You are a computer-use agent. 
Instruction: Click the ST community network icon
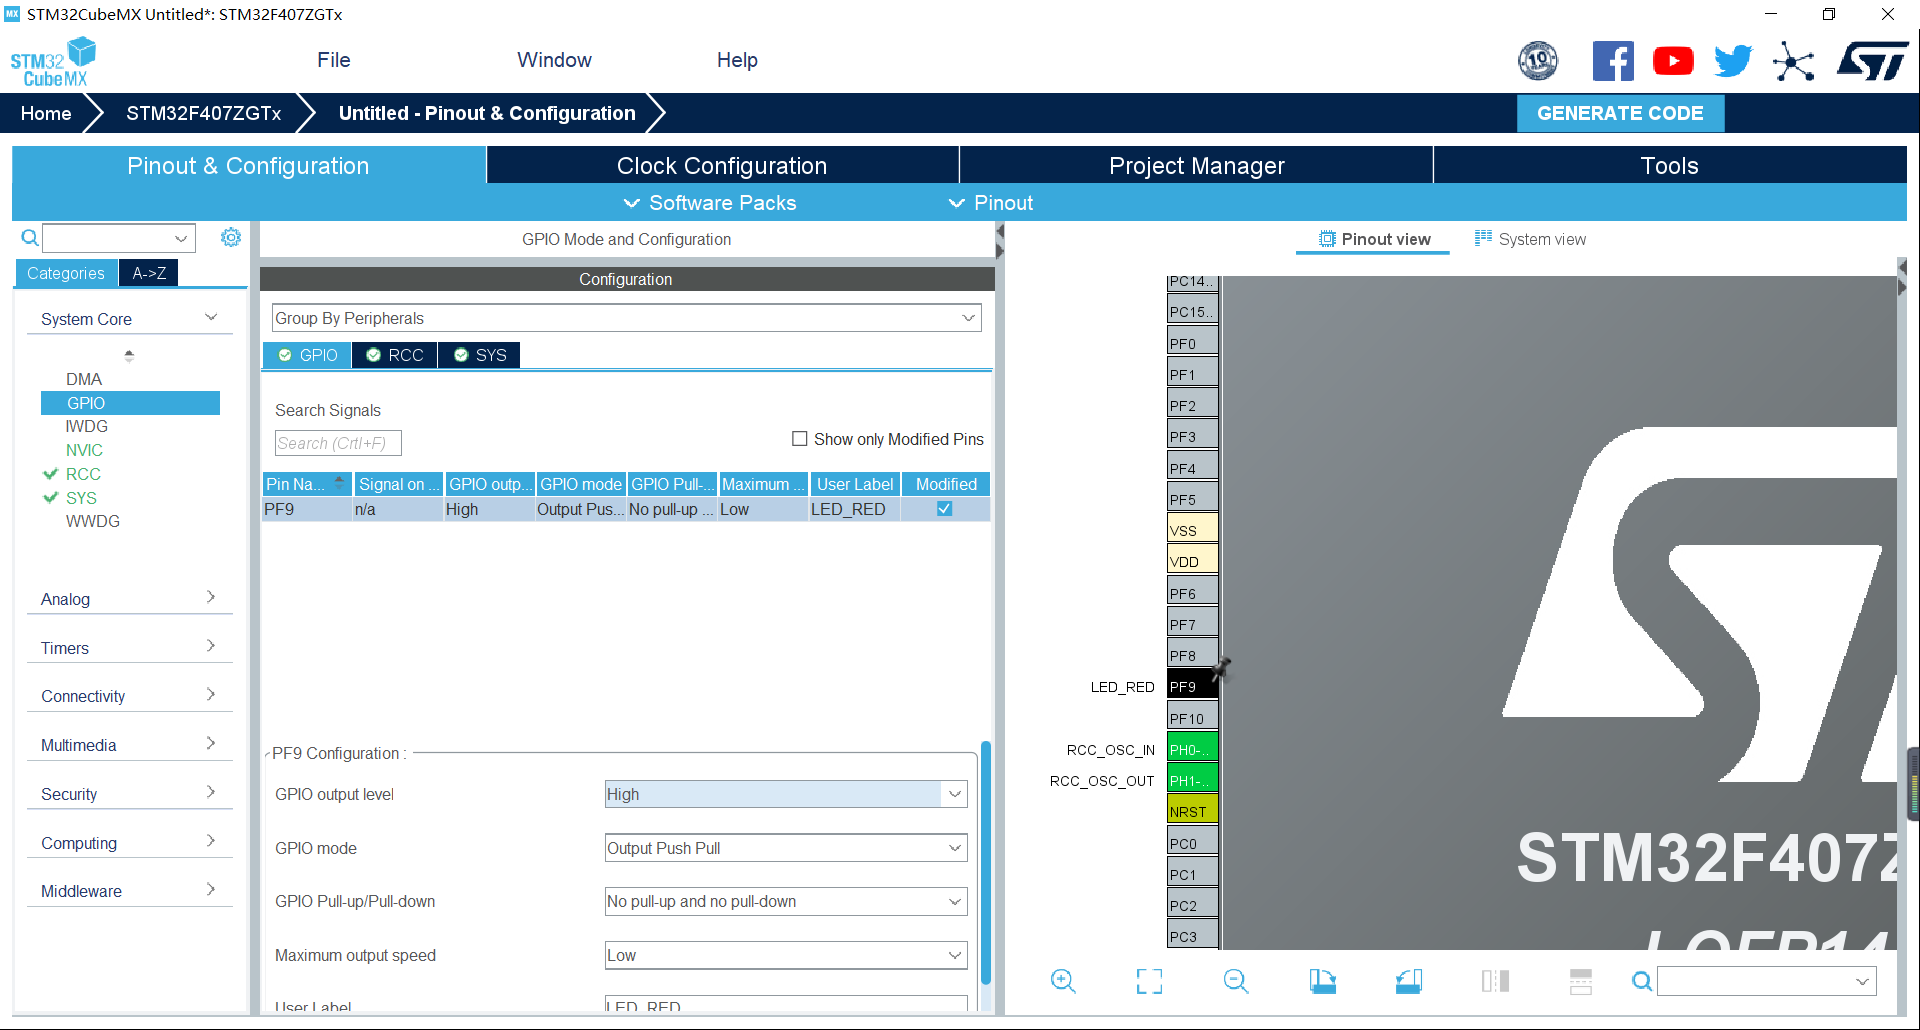coord(1794,61)
